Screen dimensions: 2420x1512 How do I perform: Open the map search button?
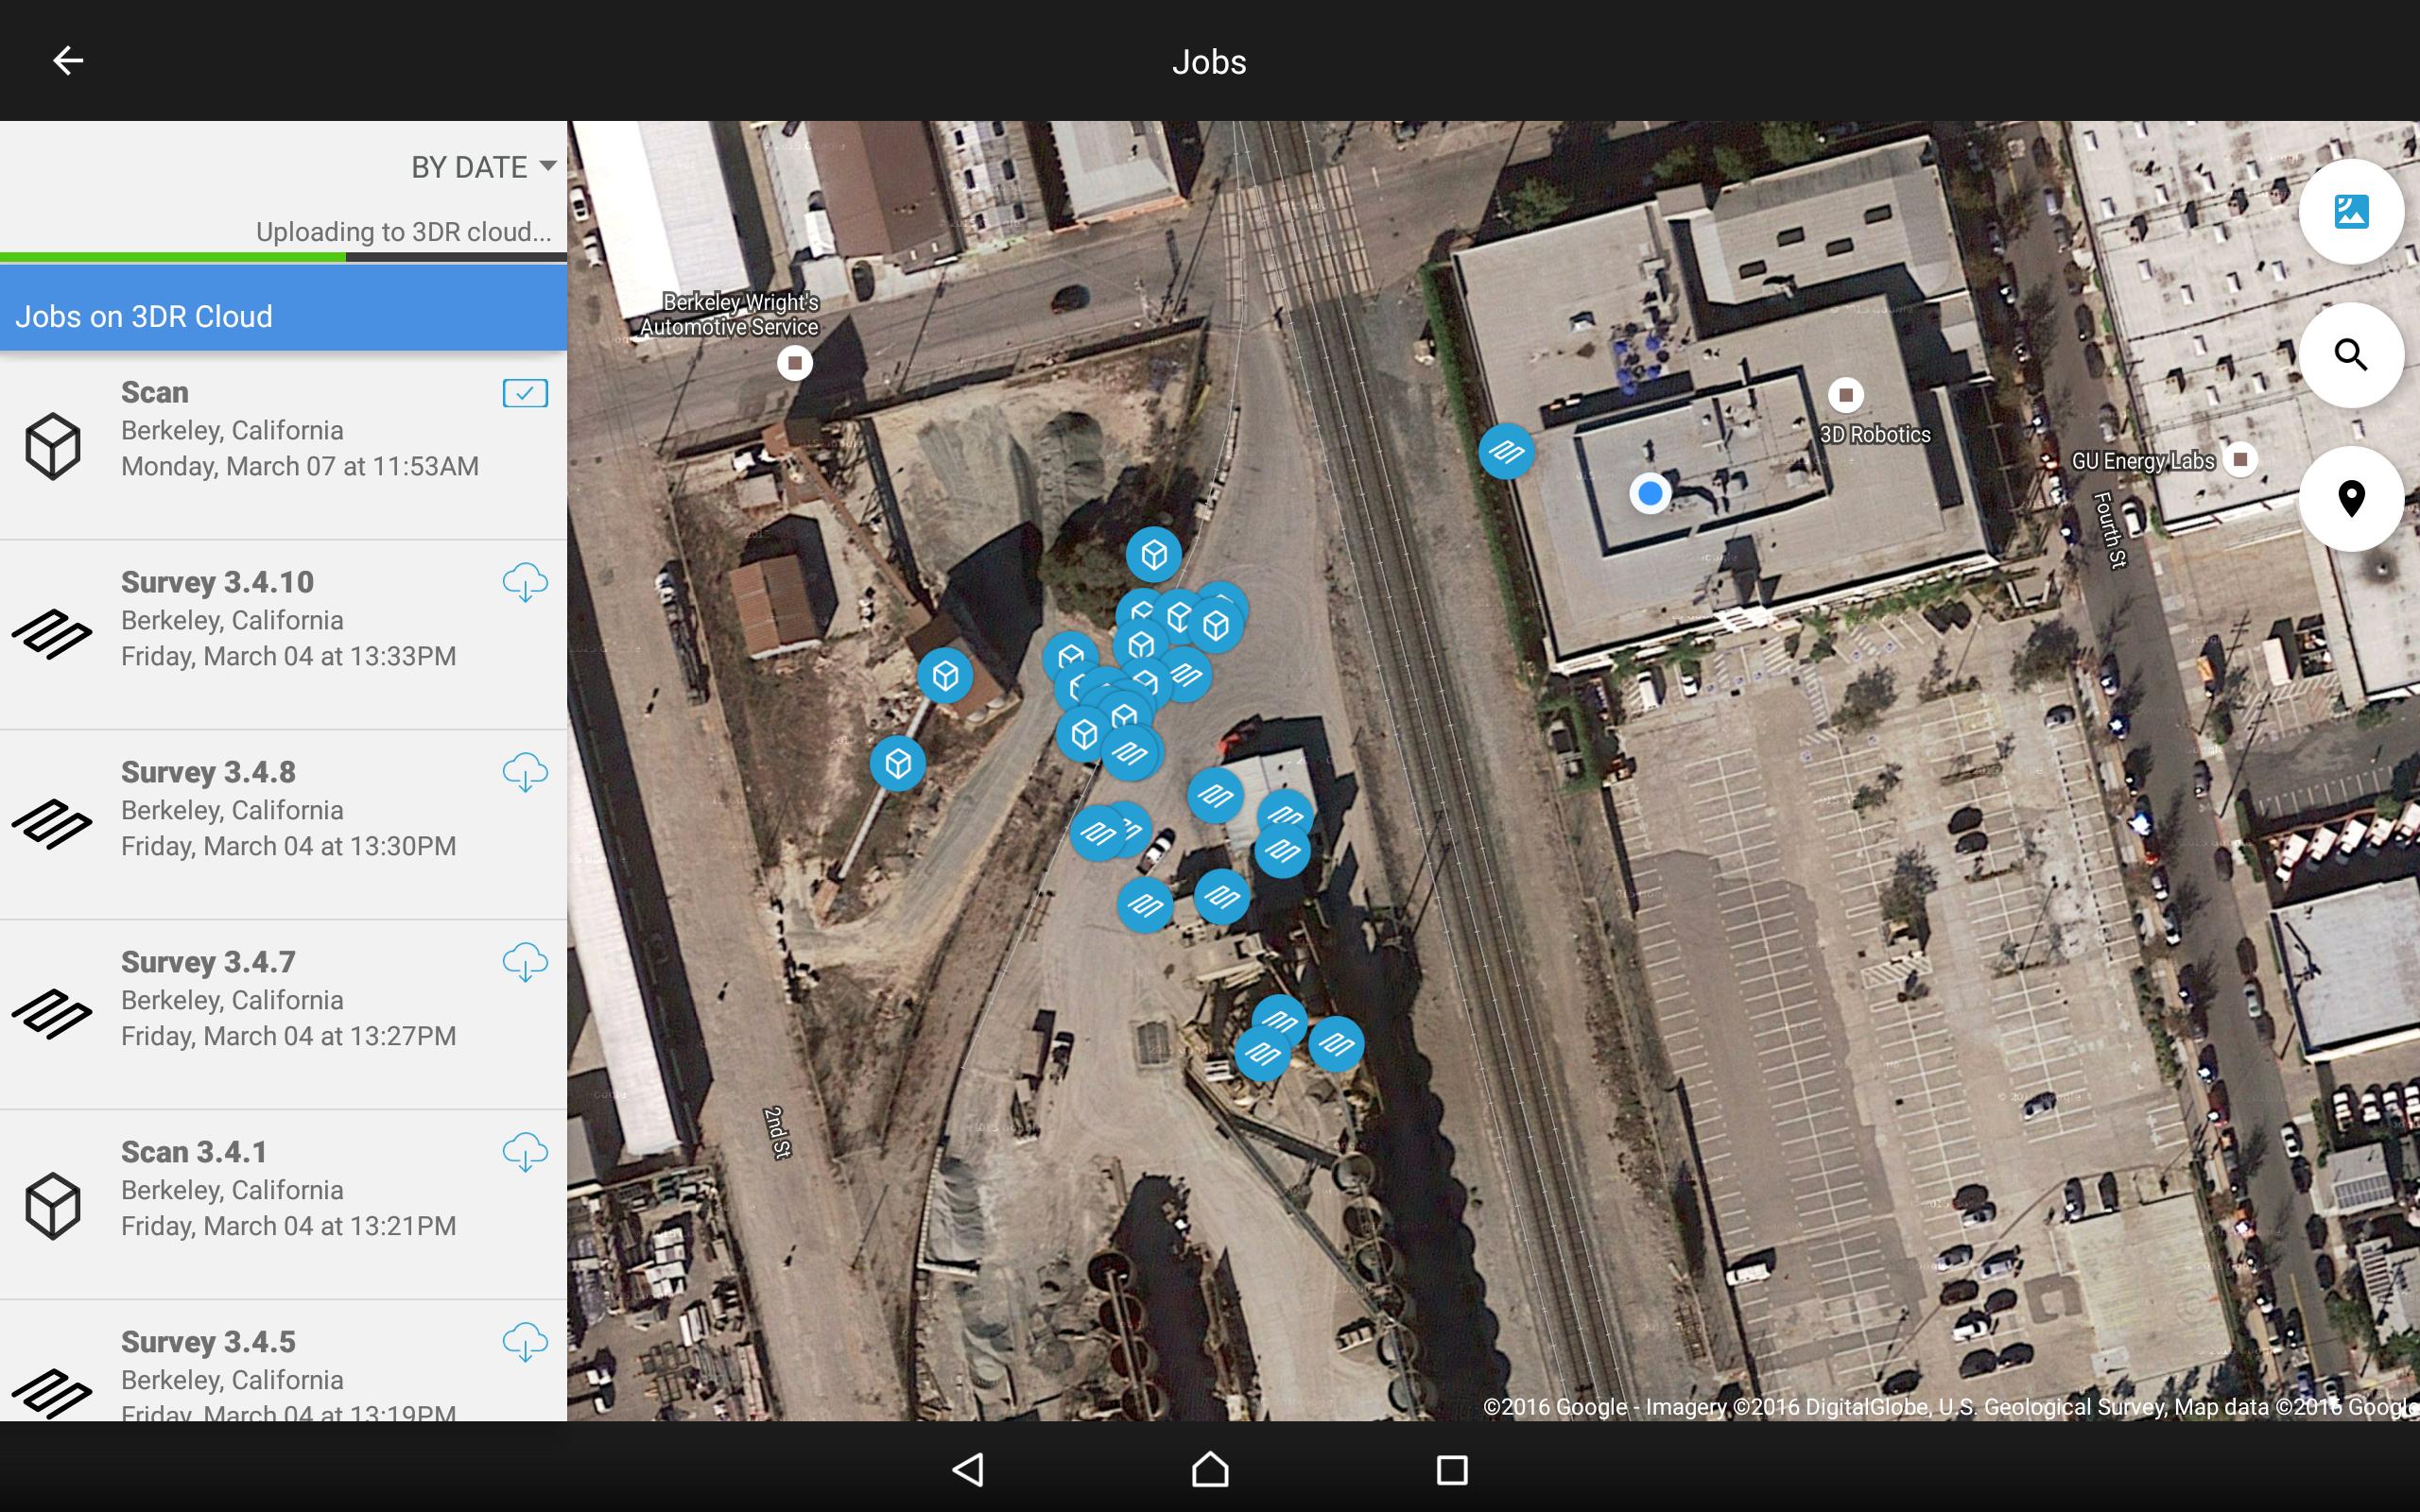(x=2350, y=355)
